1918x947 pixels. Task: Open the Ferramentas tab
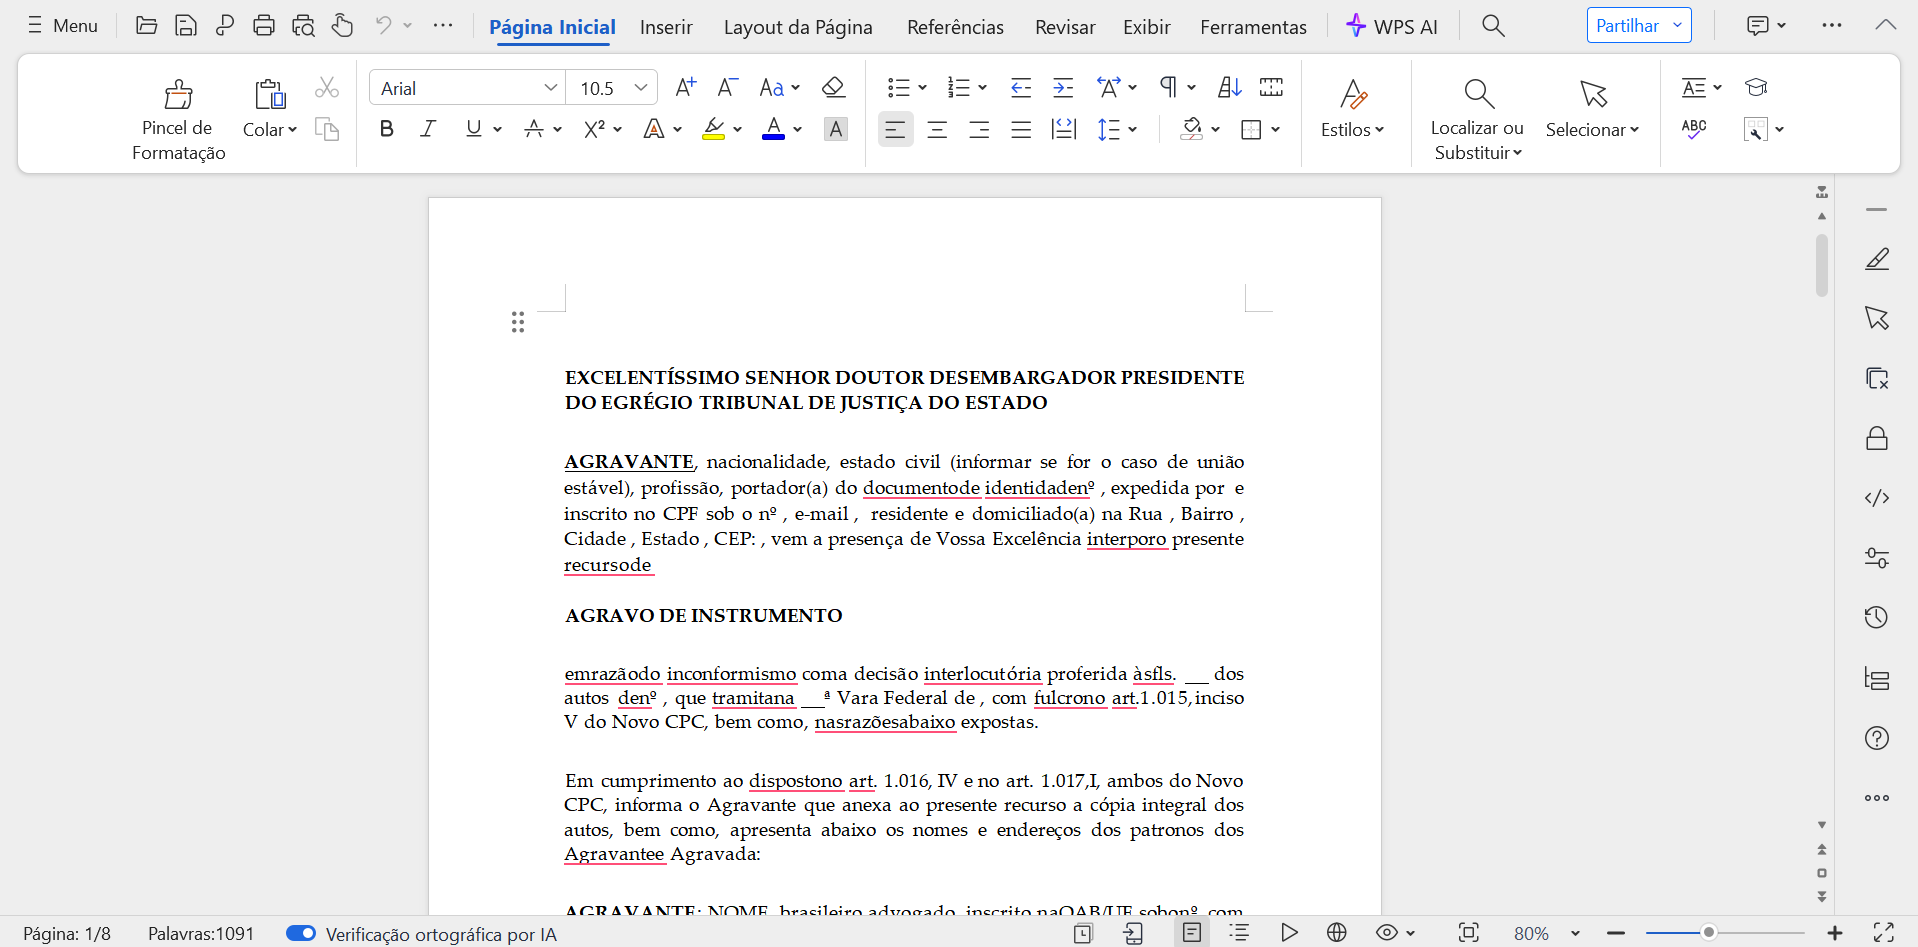(1253, 27)
